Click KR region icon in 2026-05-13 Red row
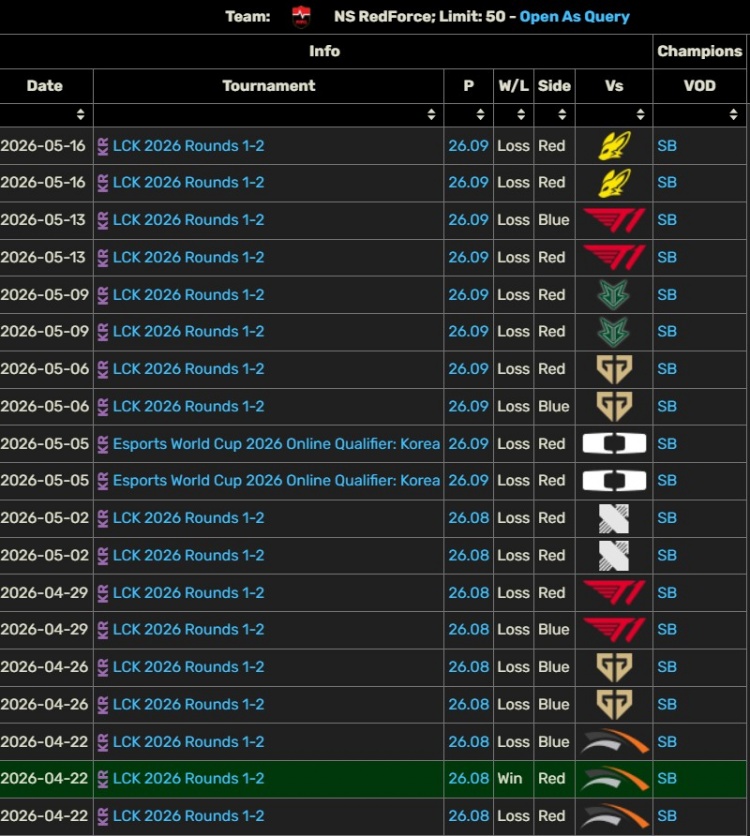The image size is (750, 836). 103,258
